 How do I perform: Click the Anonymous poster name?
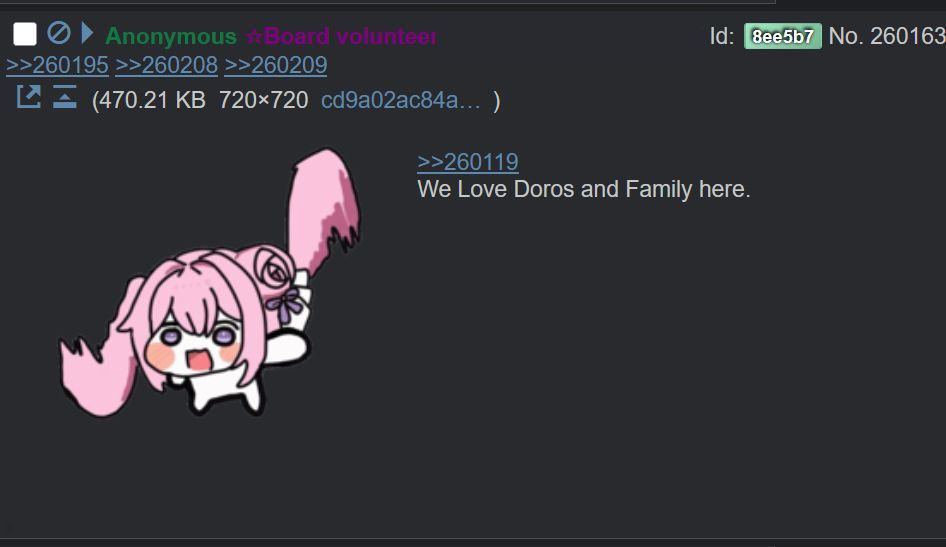[x=171, y=36]
